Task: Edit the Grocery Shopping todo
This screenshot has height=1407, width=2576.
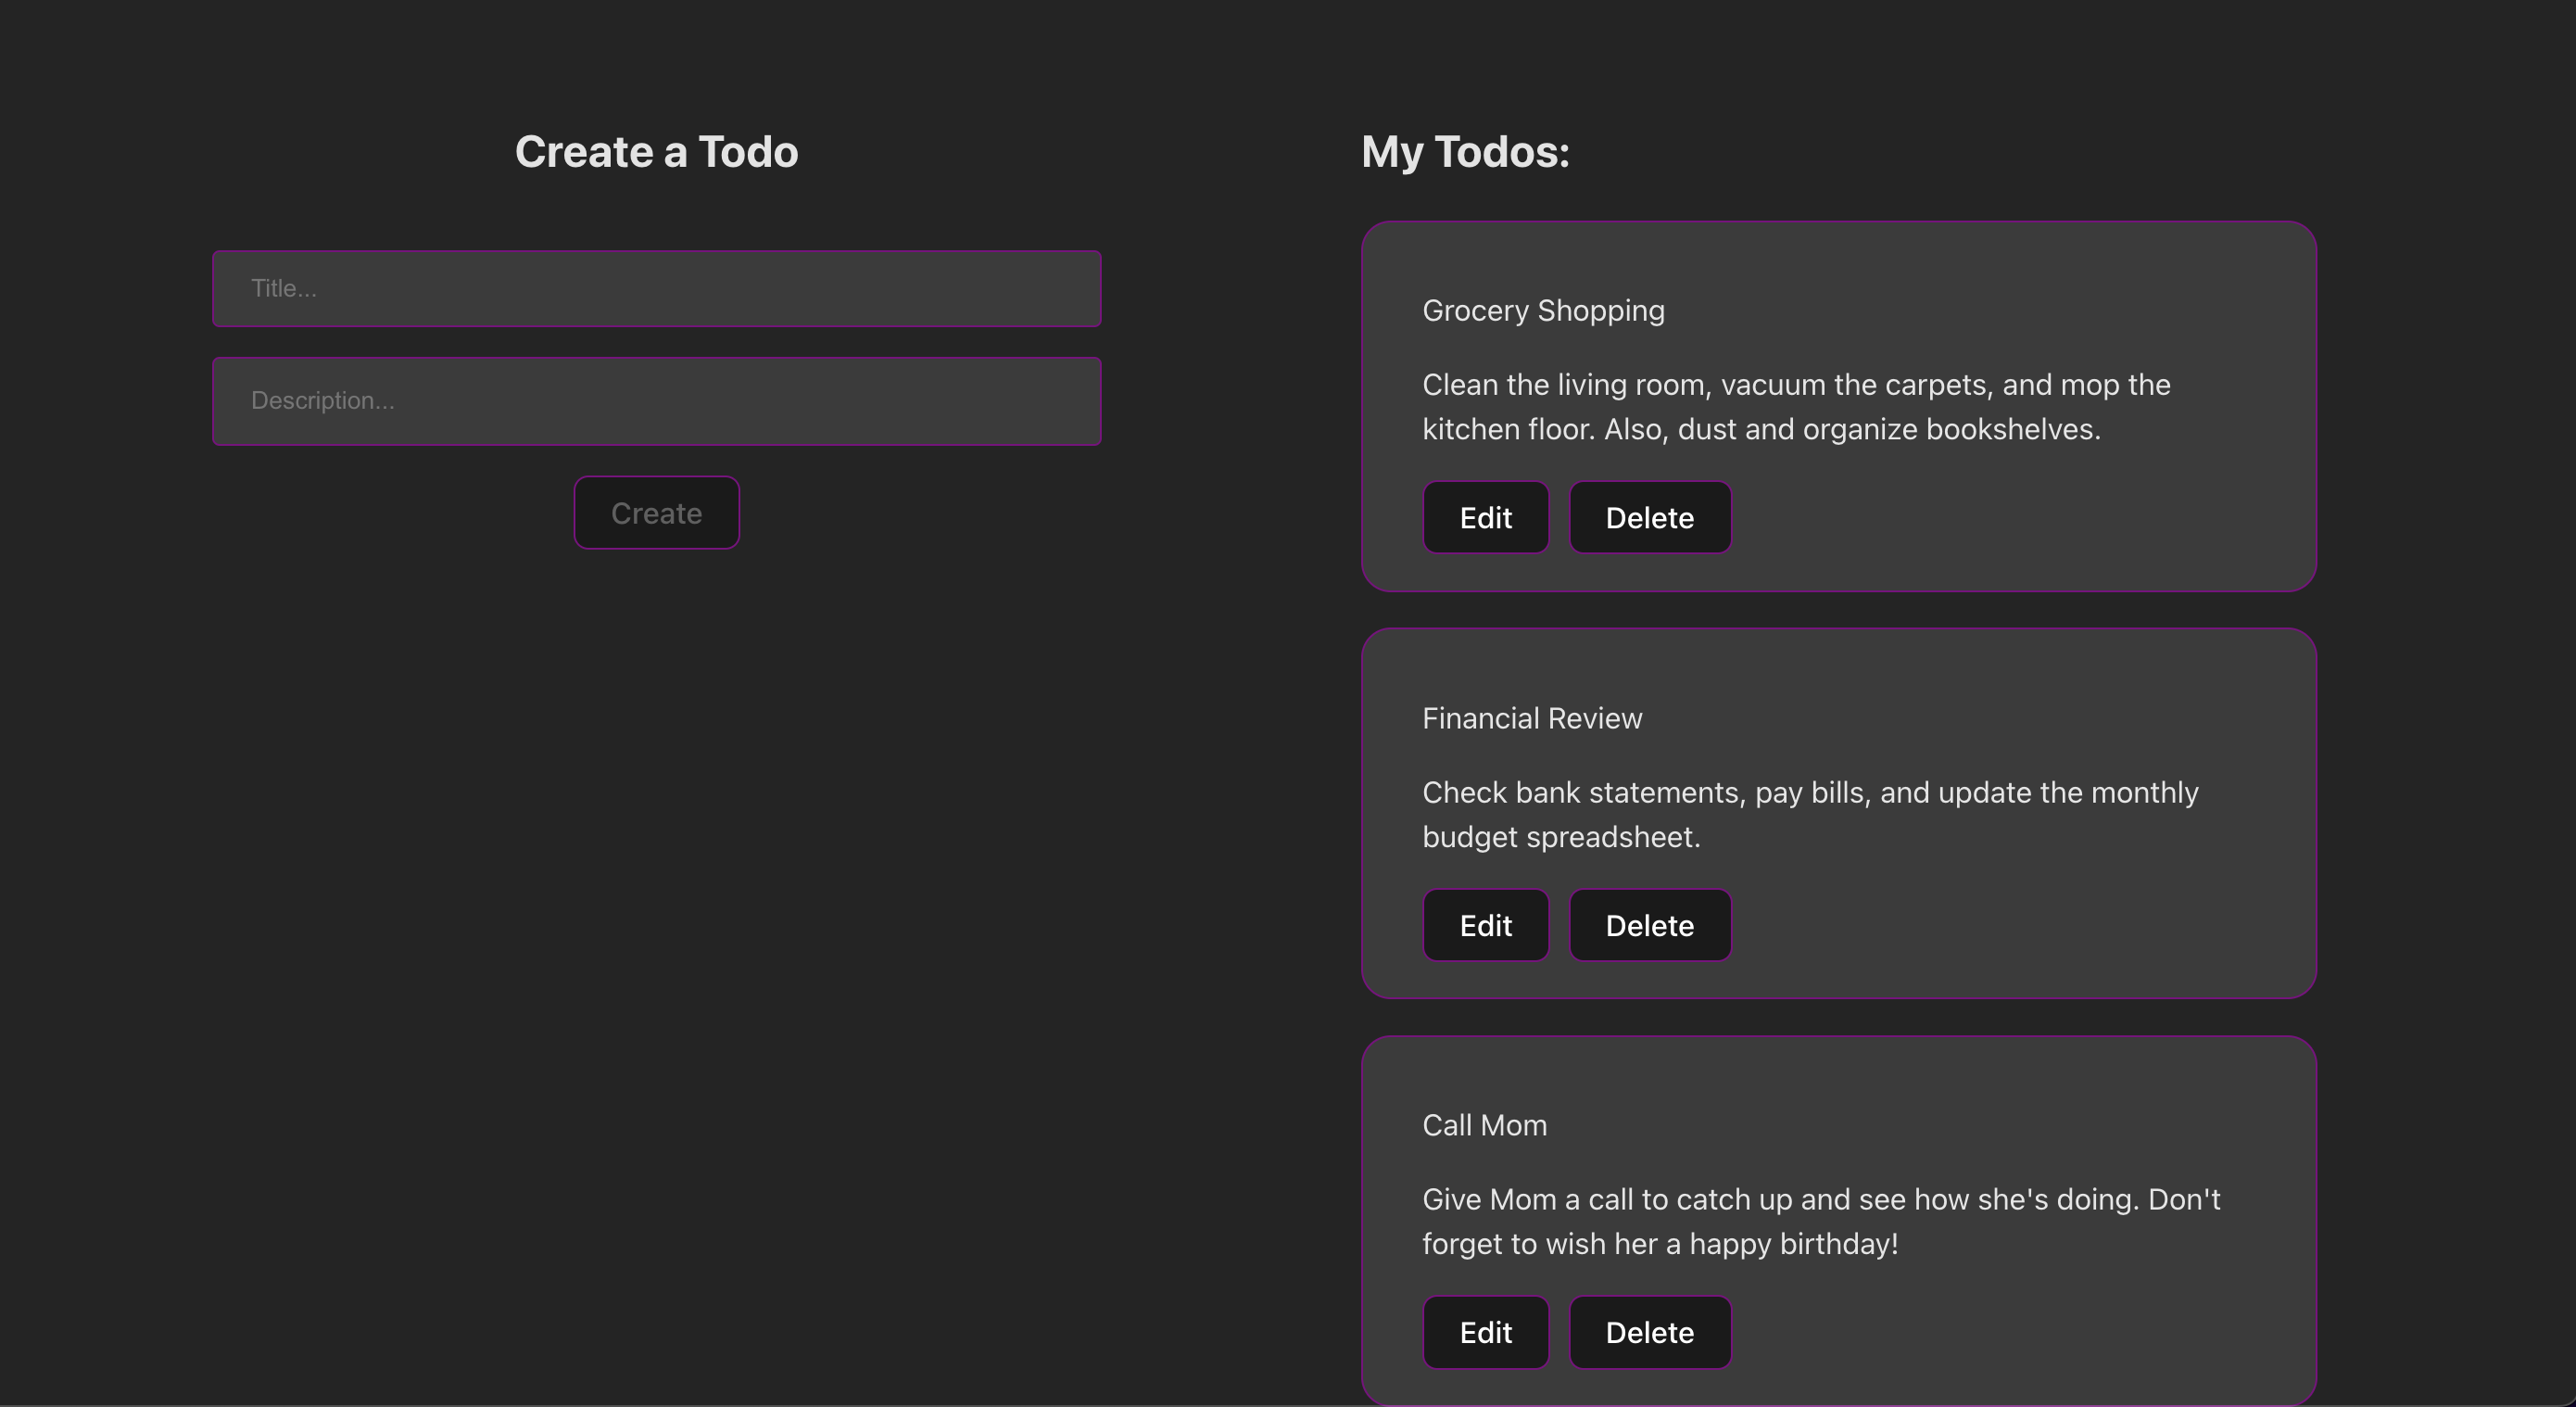Action: tap(1485, 518)
